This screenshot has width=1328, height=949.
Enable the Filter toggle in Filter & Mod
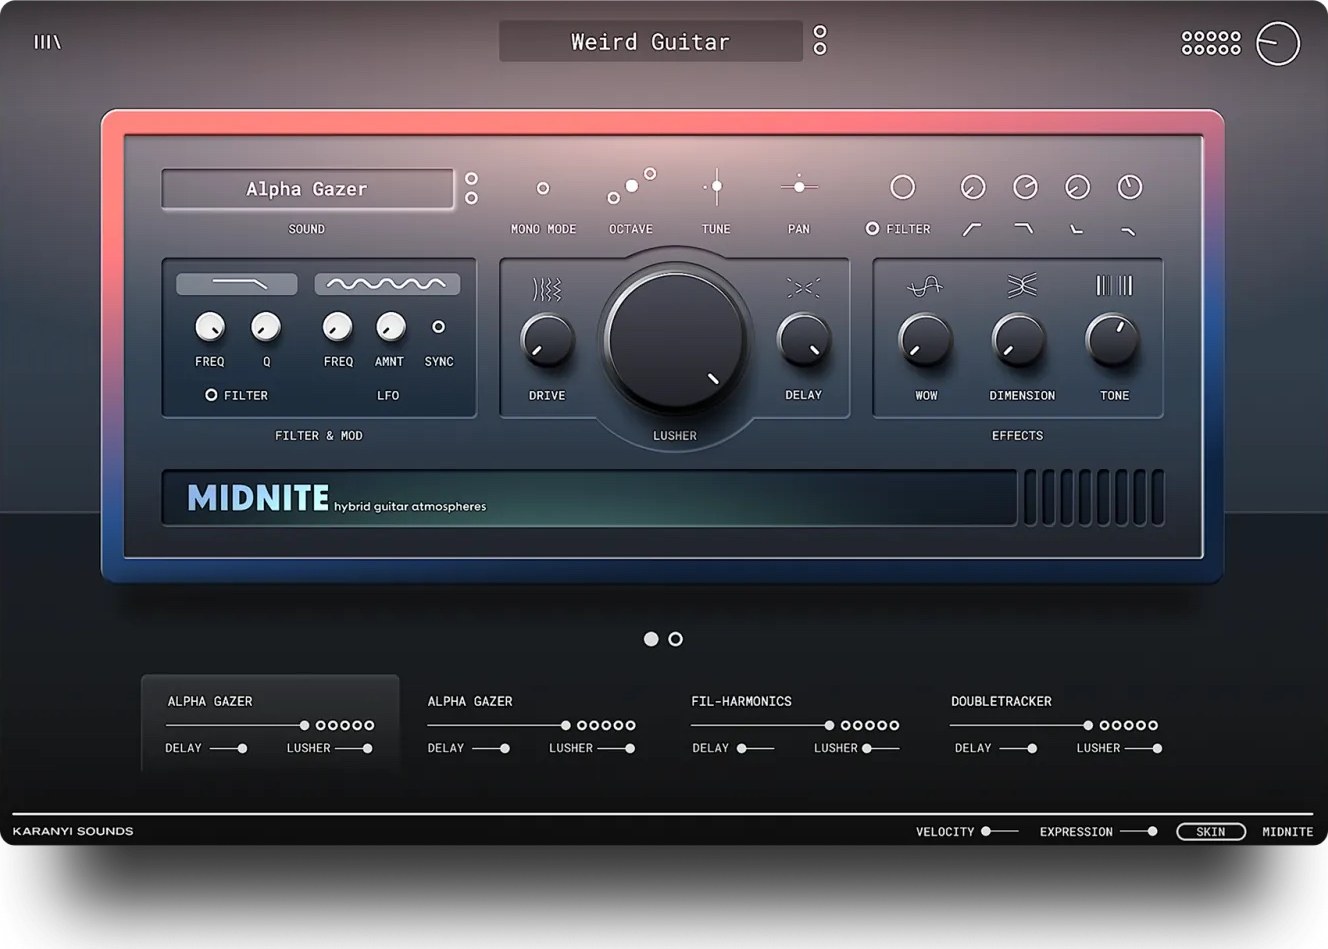211,395
